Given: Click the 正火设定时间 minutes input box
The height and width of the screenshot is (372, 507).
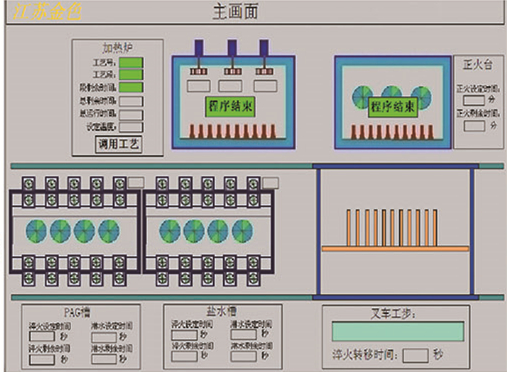Looking at the screenshot, I should tap(474, 100).
